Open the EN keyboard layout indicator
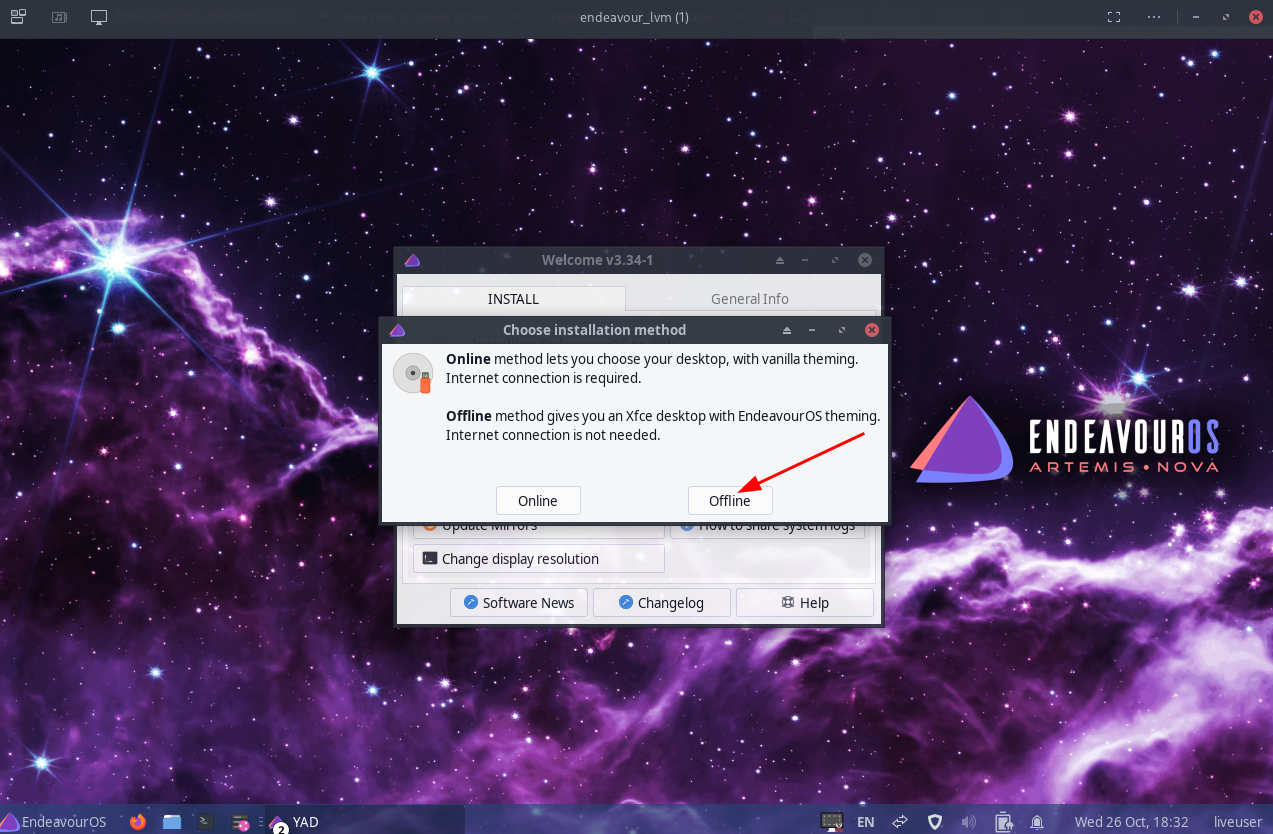The image size is (1273, 834). click(x=866, y=822)
